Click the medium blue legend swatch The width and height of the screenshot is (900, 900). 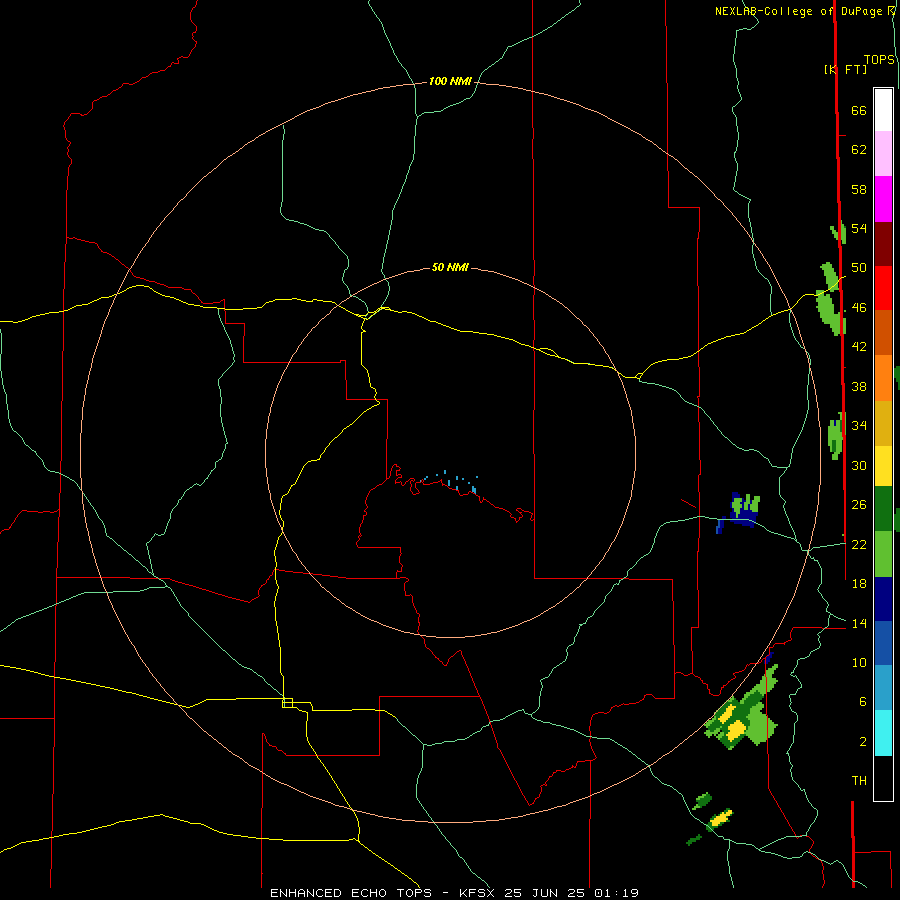pyautogui.click(x=883, y=643)
